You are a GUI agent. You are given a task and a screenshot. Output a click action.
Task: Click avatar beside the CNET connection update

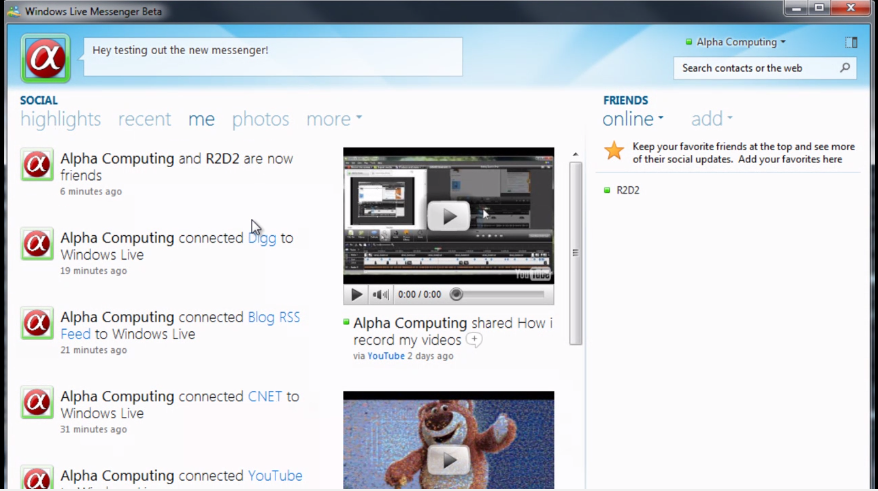37,402
